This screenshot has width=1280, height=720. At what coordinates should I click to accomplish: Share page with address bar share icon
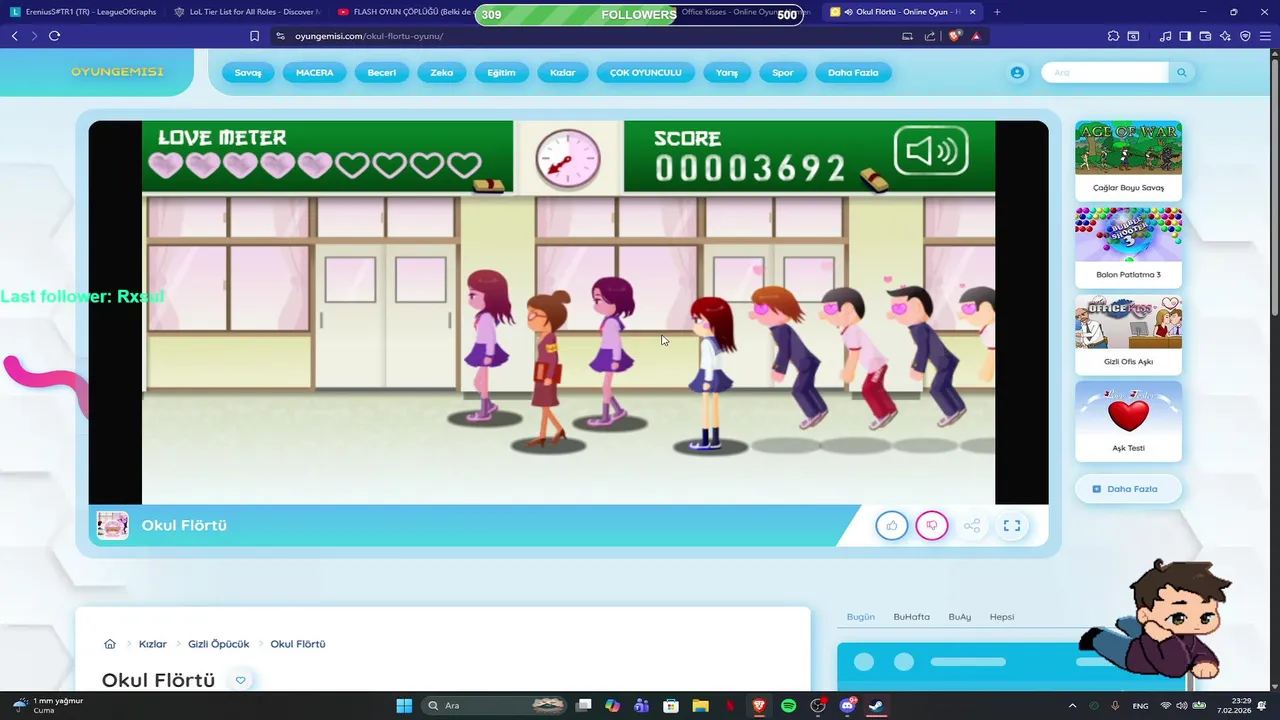pos(930,36)
